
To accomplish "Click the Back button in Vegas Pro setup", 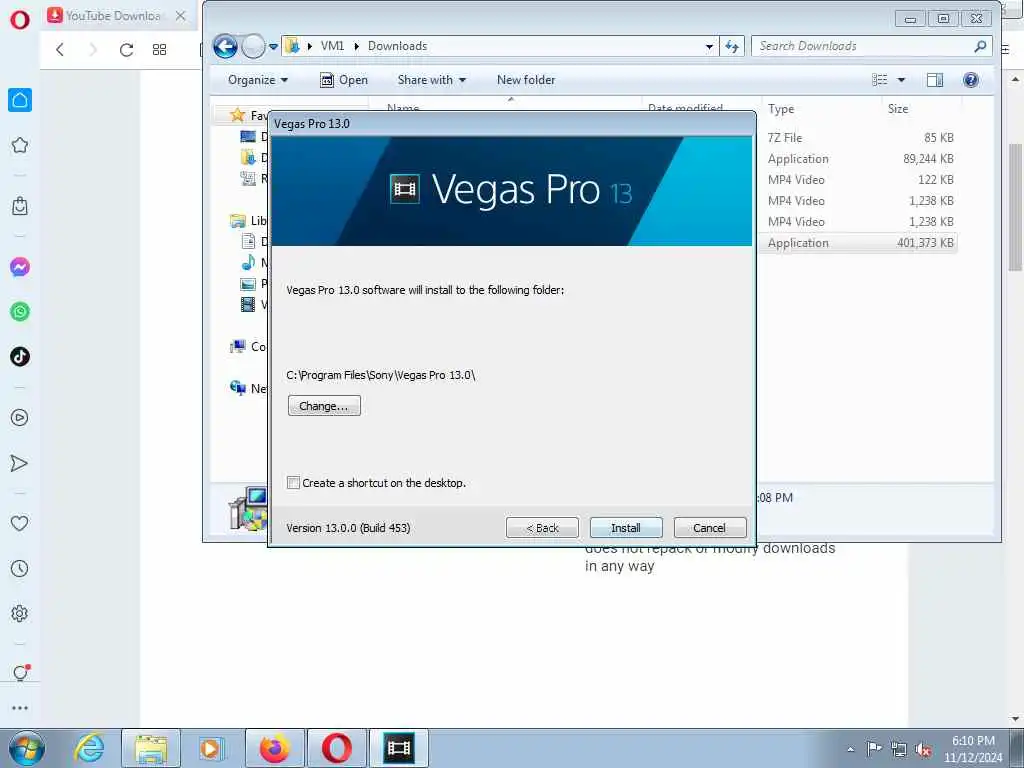I will click(x=542, y=528).
